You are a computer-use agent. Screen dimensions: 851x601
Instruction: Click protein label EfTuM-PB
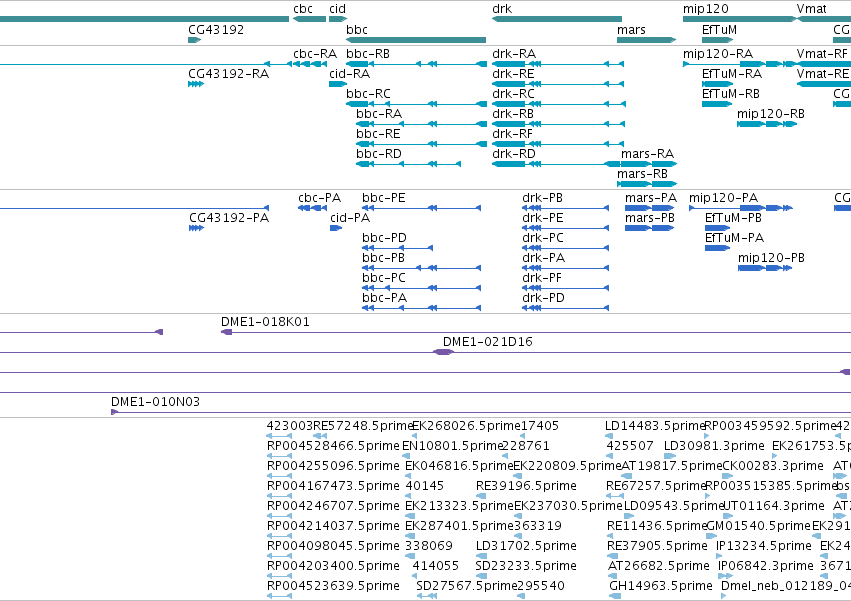(x=733, y=218)
